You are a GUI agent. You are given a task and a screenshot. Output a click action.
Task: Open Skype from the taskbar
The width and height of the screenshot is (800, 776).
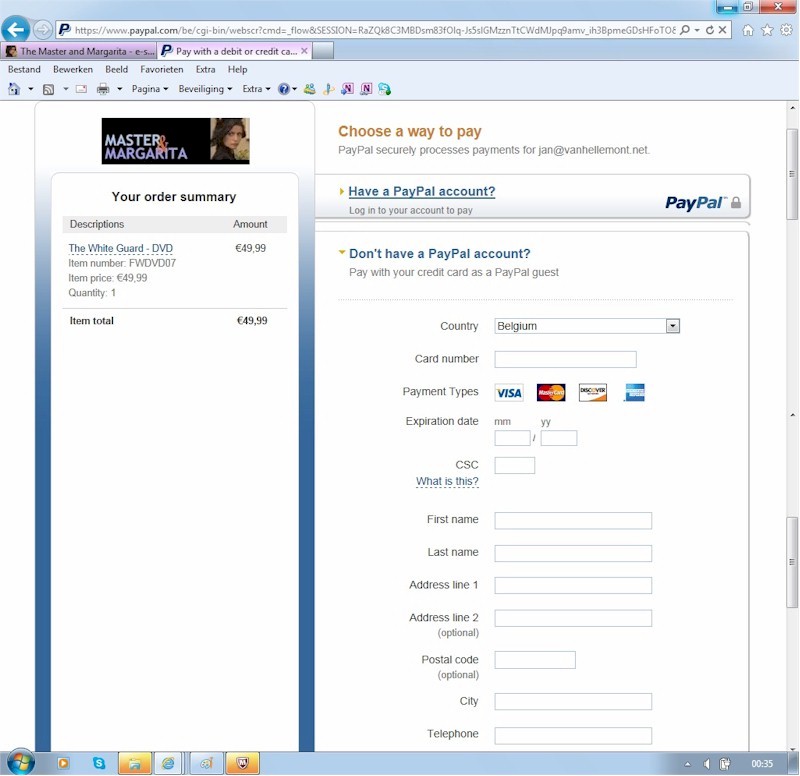pyautogui.click(x=99, y=763)
